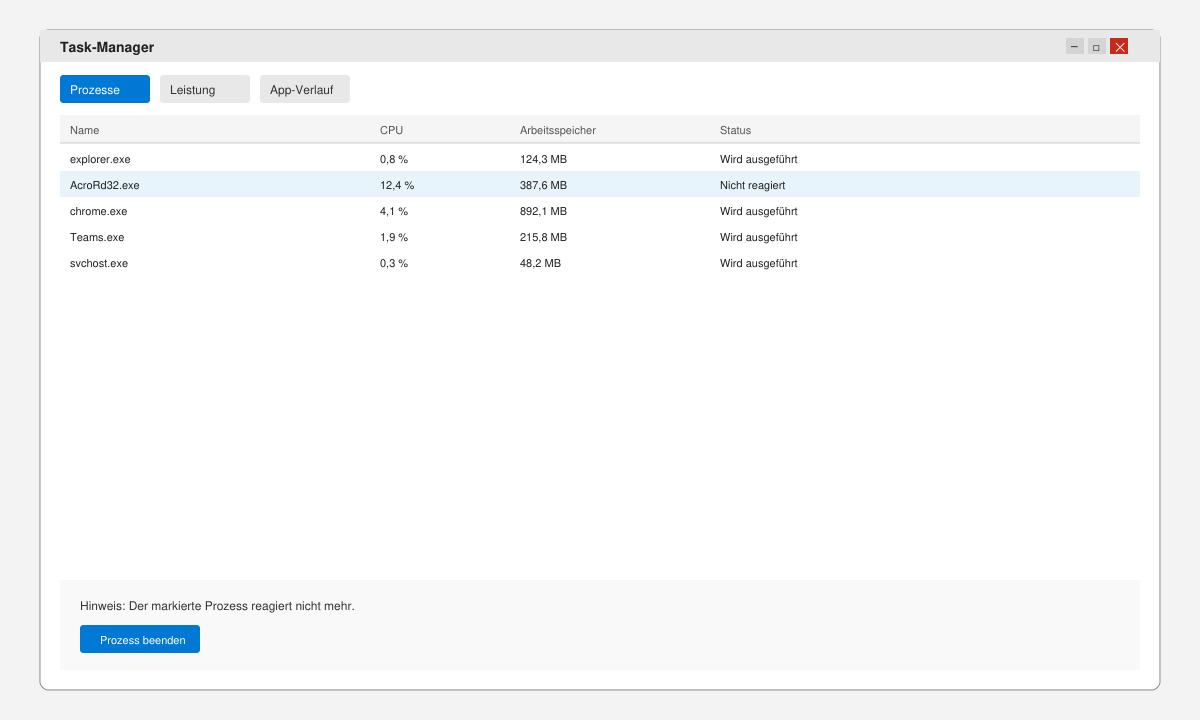
Task: Minimize the Task-Manager window
Action: (1075, 46)
